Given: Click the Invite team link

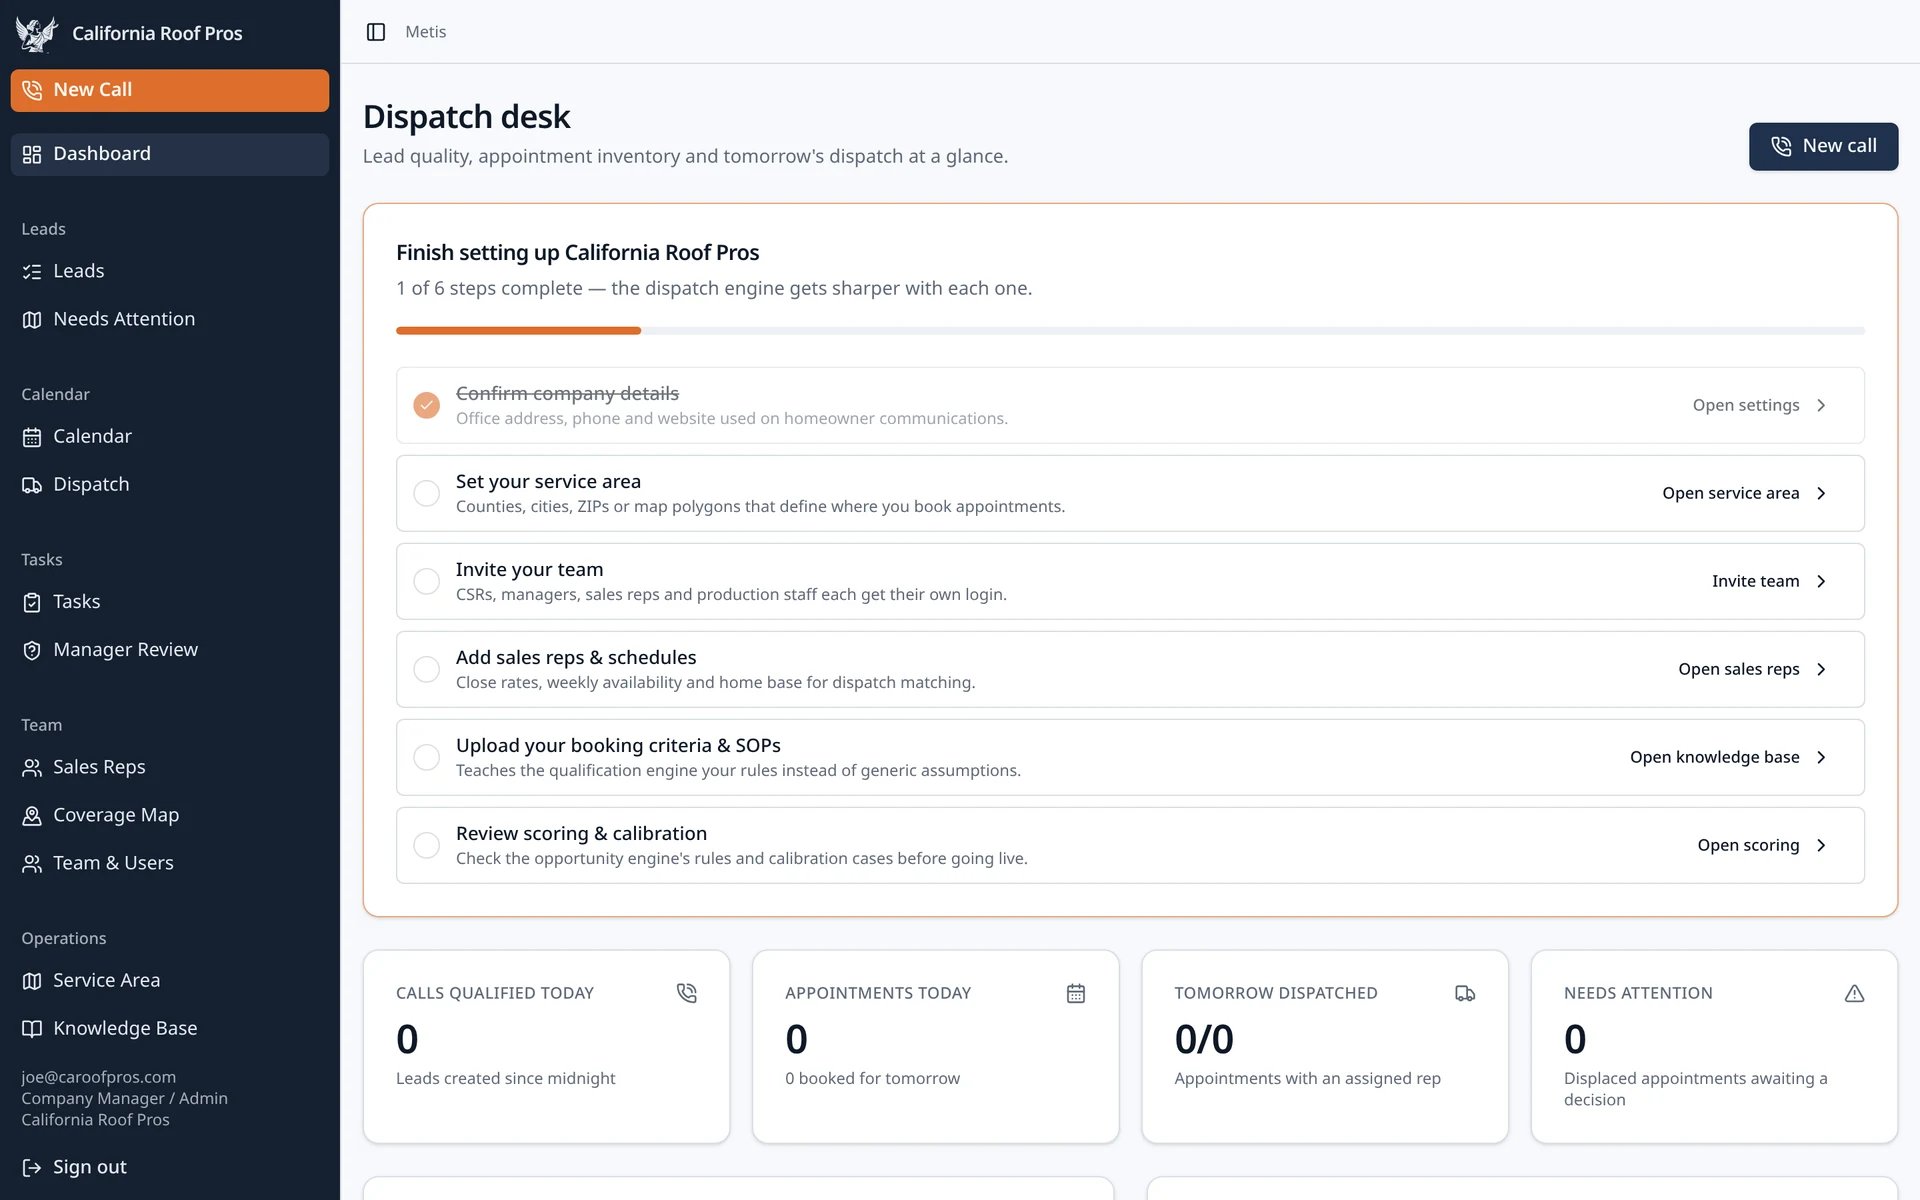Looking at the screenshot, I should click(x=1755, y=581).
